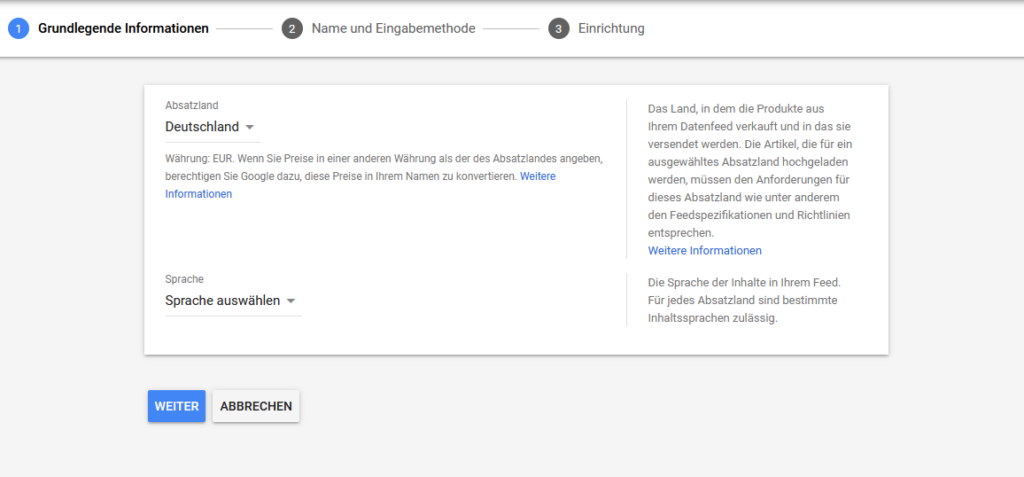
Task: Open Weitere Informationen link in right help panel
Action: click(704, 250)
